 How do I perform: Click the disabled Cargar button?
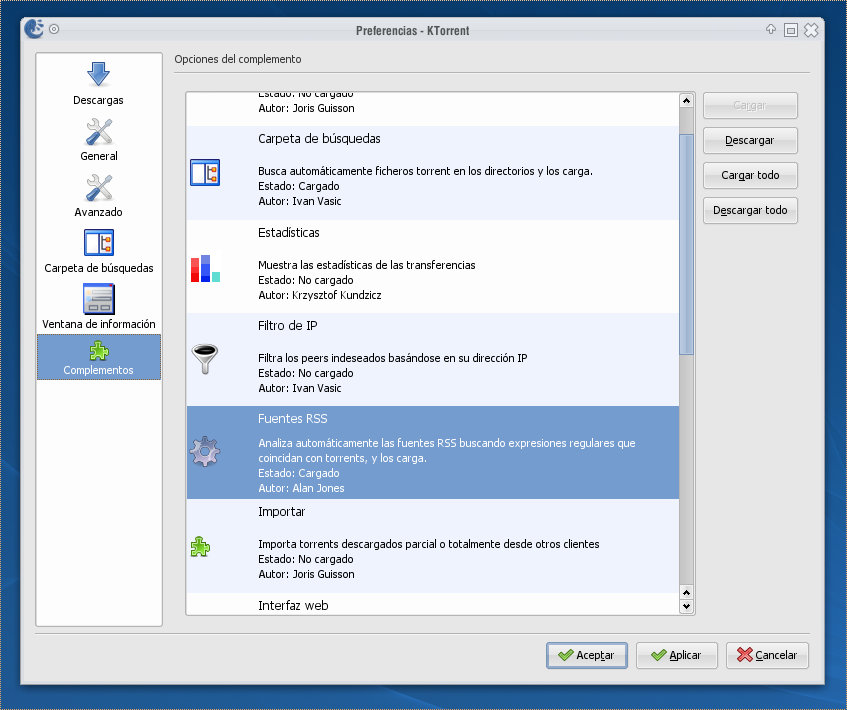[750, 105]
